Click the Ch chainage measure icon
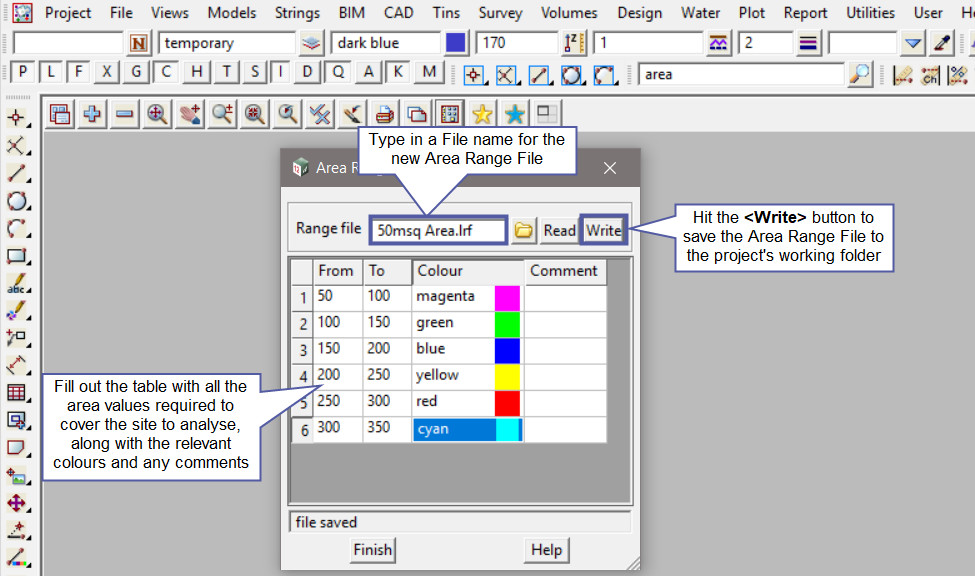The width and height of the screenshot is (975, 576). (x=930, y=76)
